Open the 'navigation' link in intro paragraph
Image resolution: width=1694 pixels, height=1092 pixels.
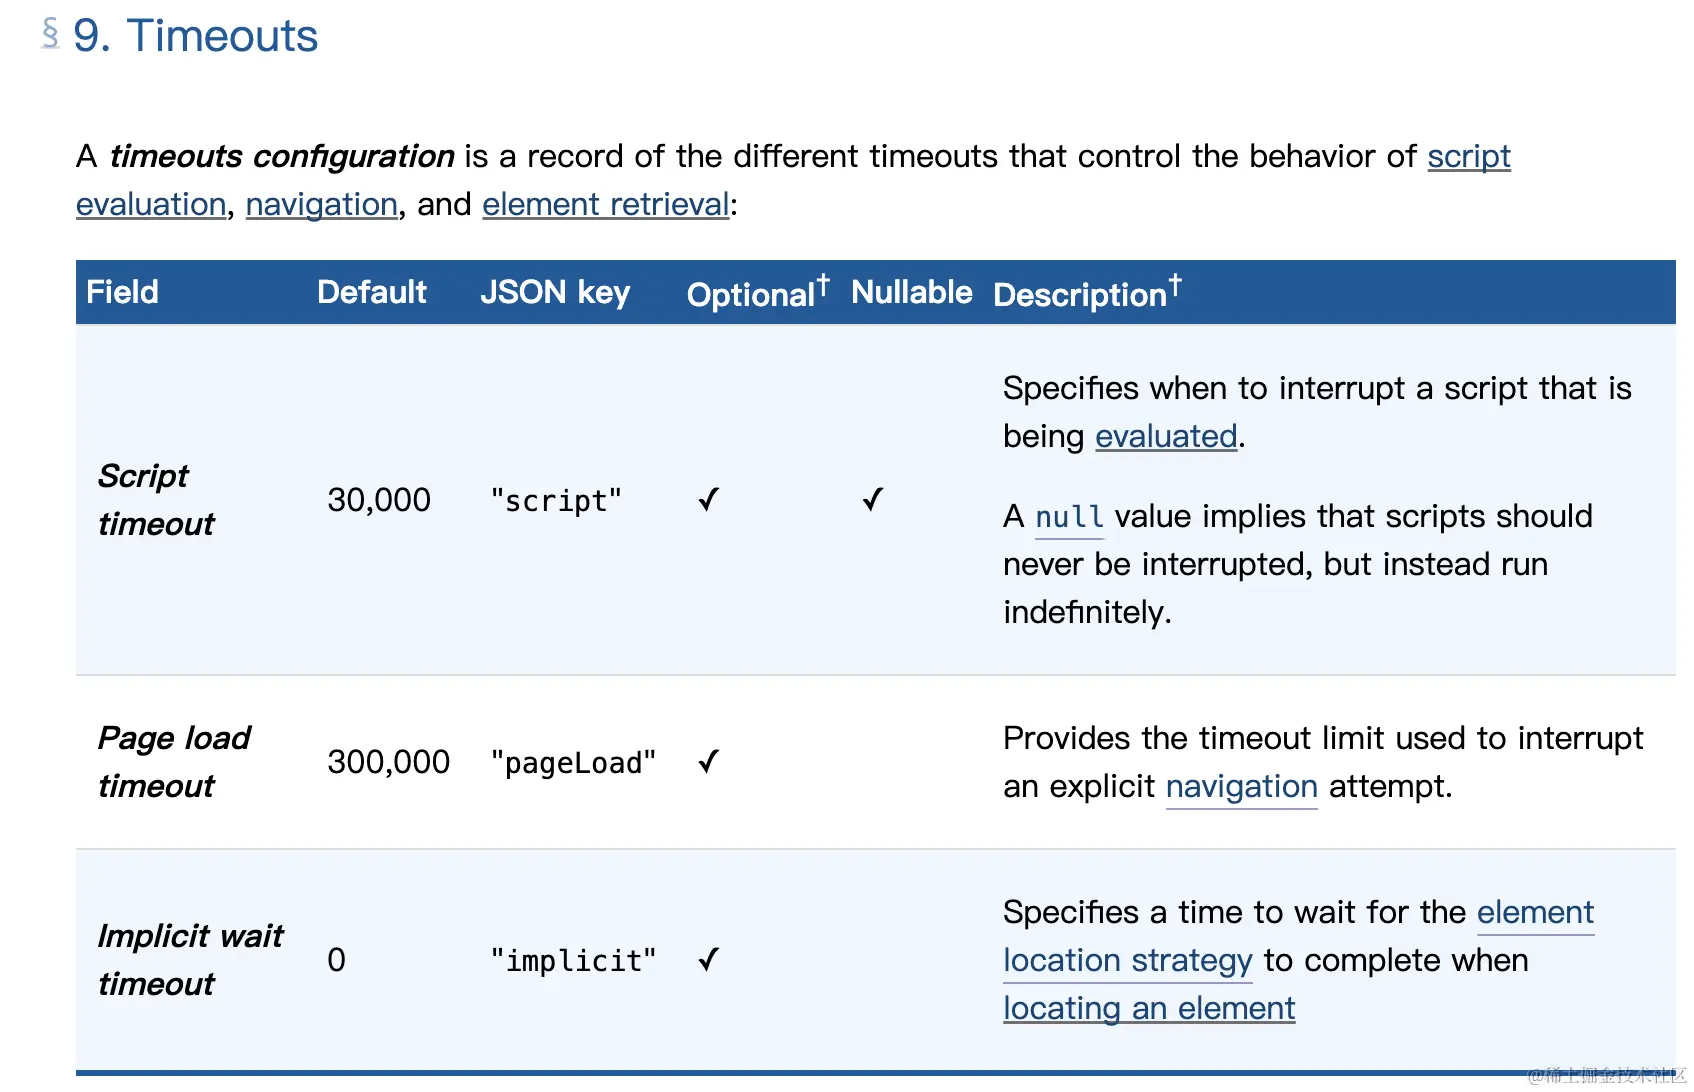pos(321,205)
